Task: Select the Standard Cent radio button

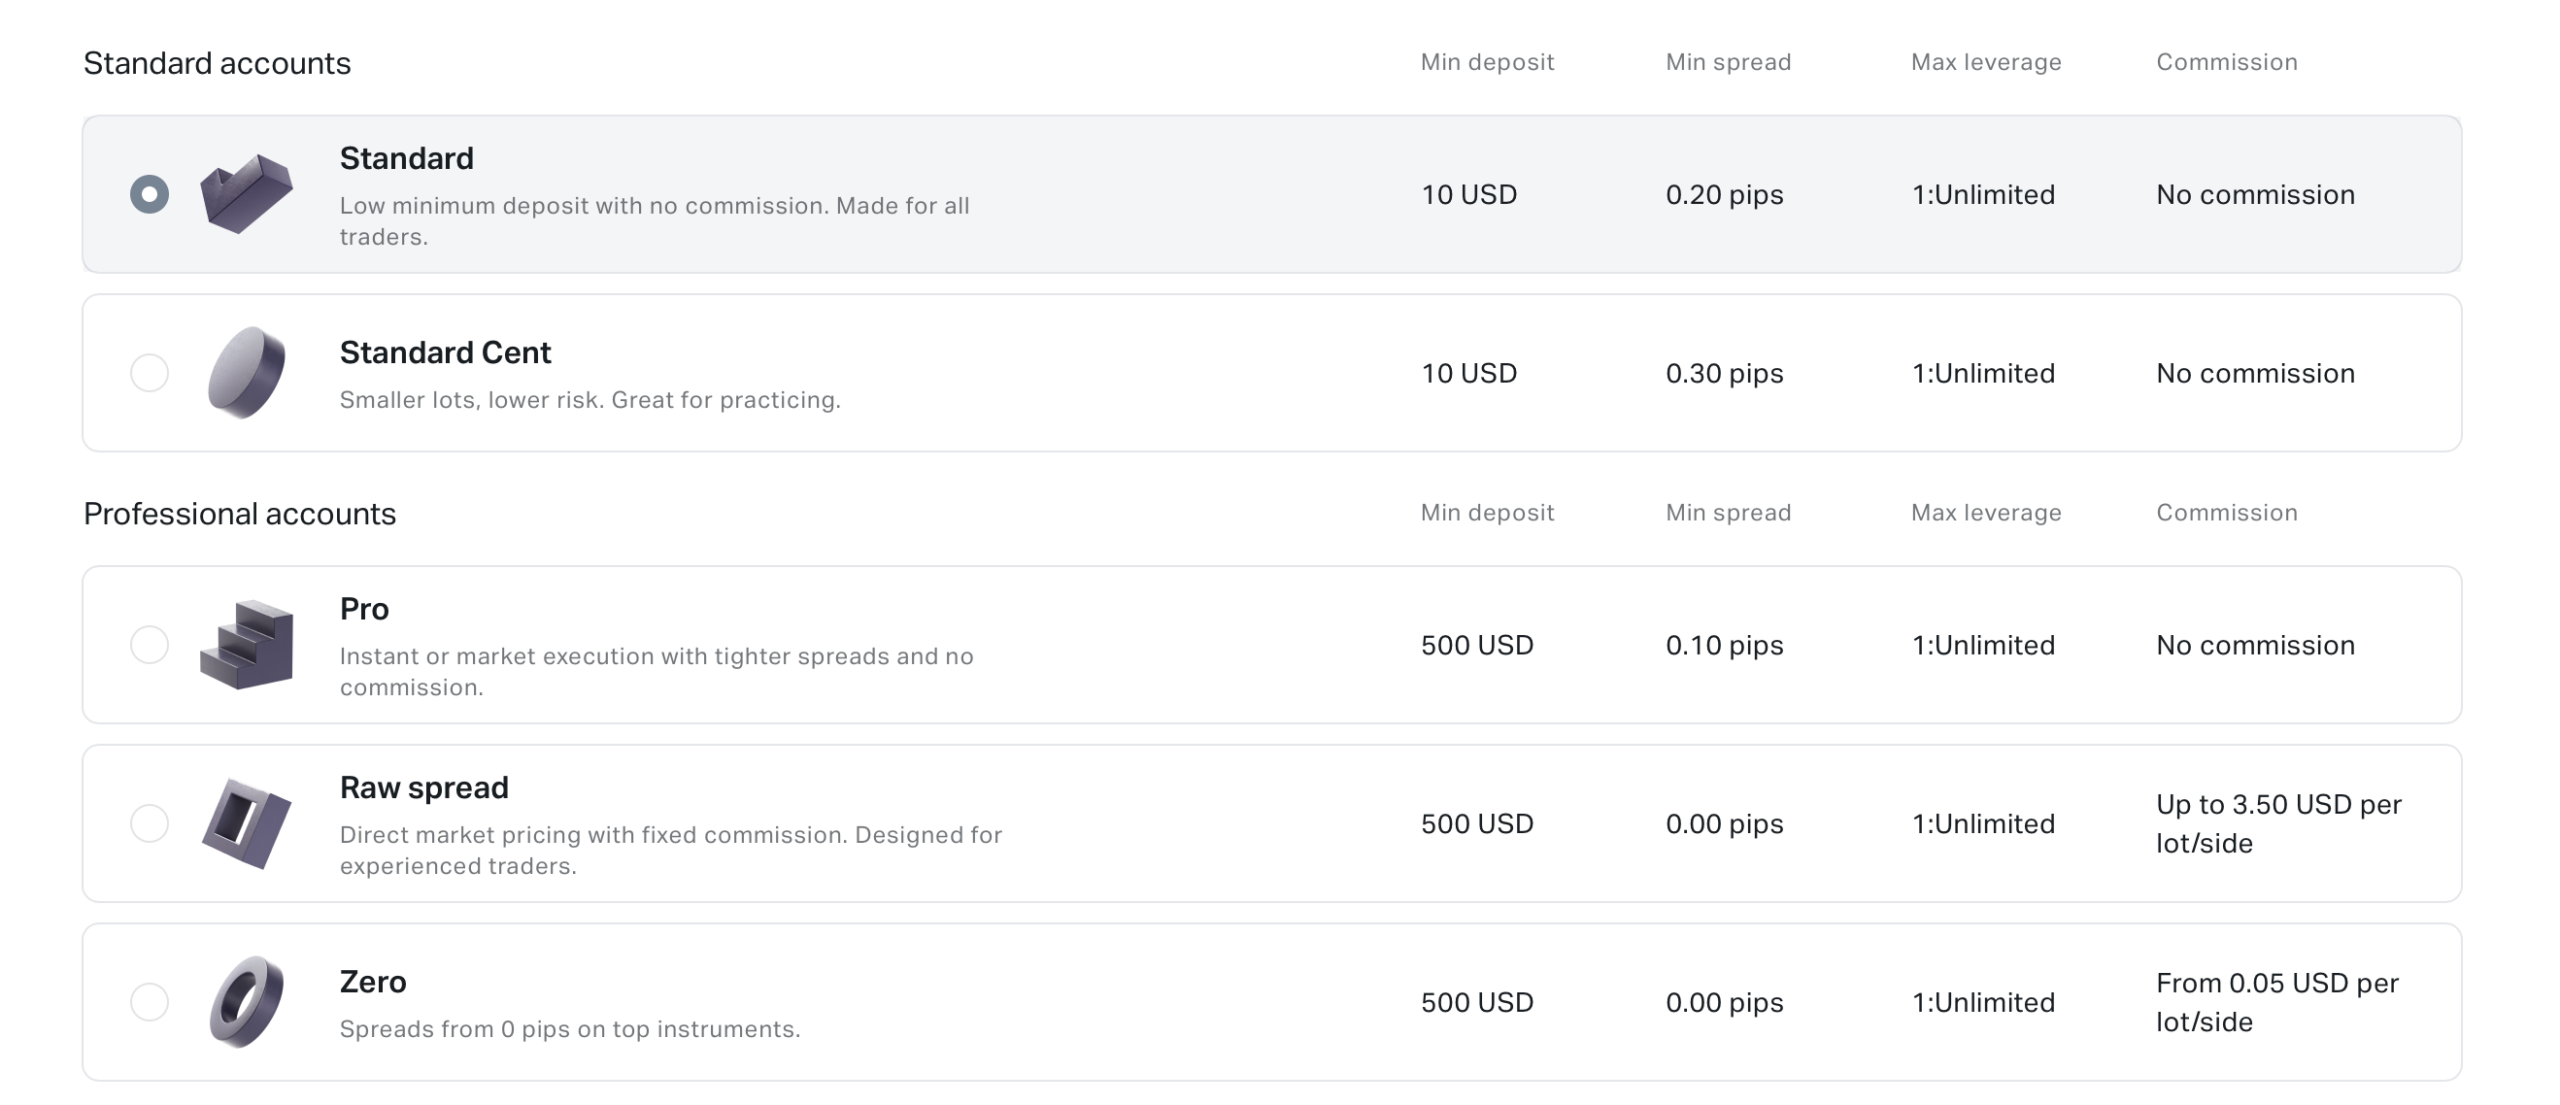Action: (150, 374)
